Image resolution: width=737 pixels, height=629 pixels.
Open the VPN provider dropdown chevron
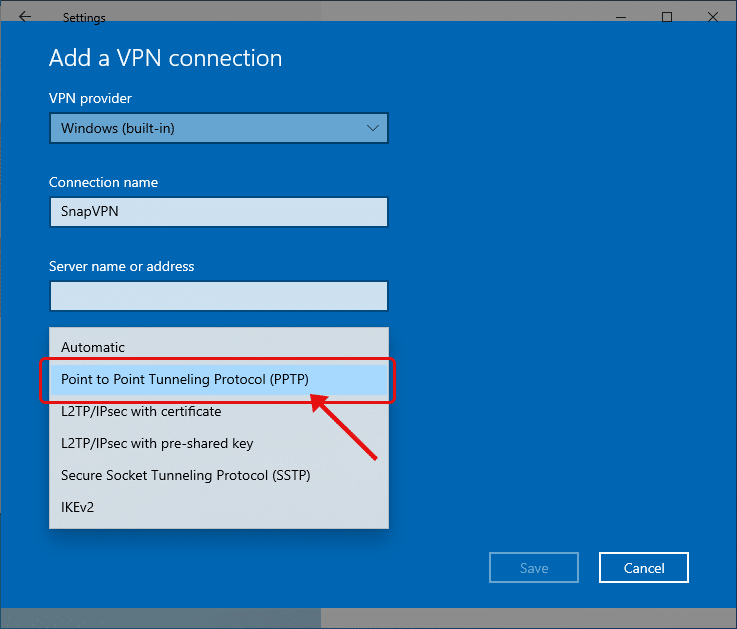(x=373, y=128)
